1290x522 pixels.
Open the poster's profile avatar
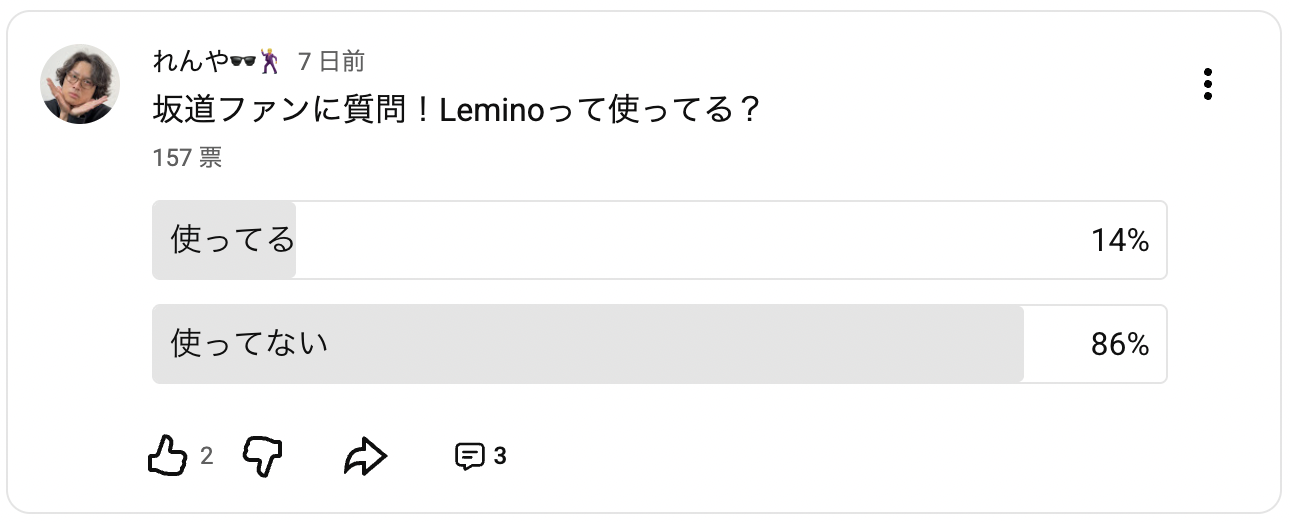(x=80, y=84)
